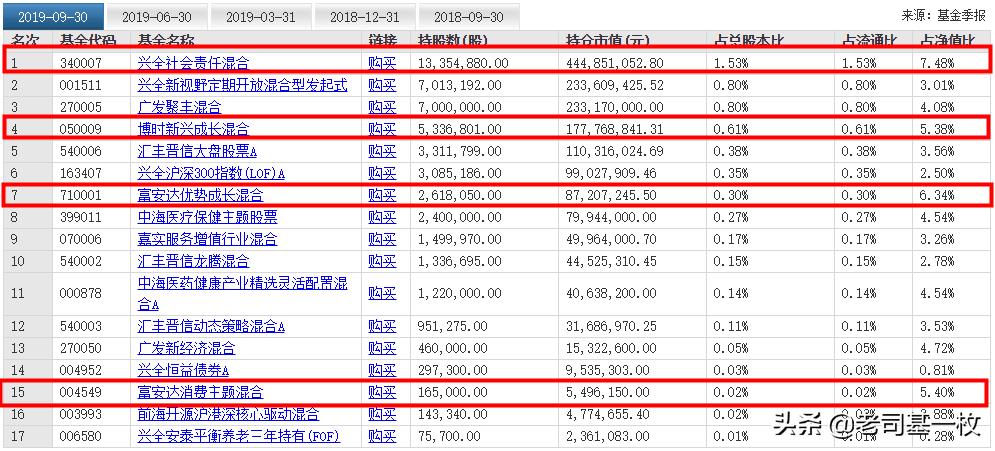The height and width of the screenshot is (451, 995).
Task: Open fund link 兴全沪深300指数(LOF)A
Action: (x=211, y=173)
